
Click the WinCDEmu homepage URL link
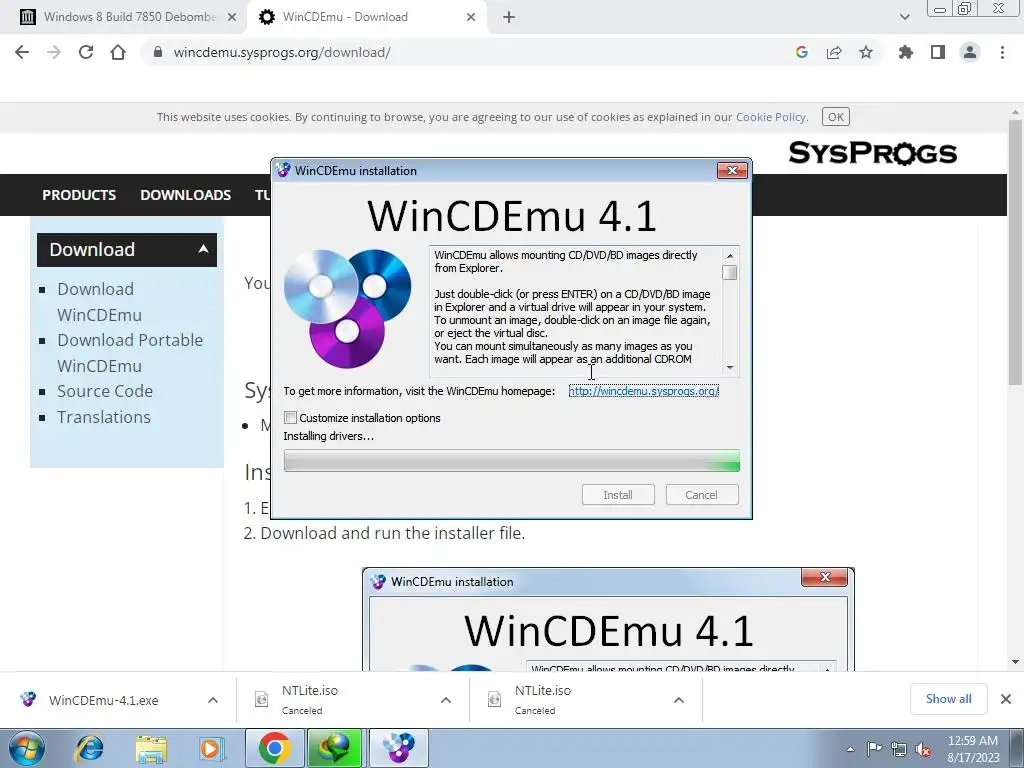tap(643, 391)
